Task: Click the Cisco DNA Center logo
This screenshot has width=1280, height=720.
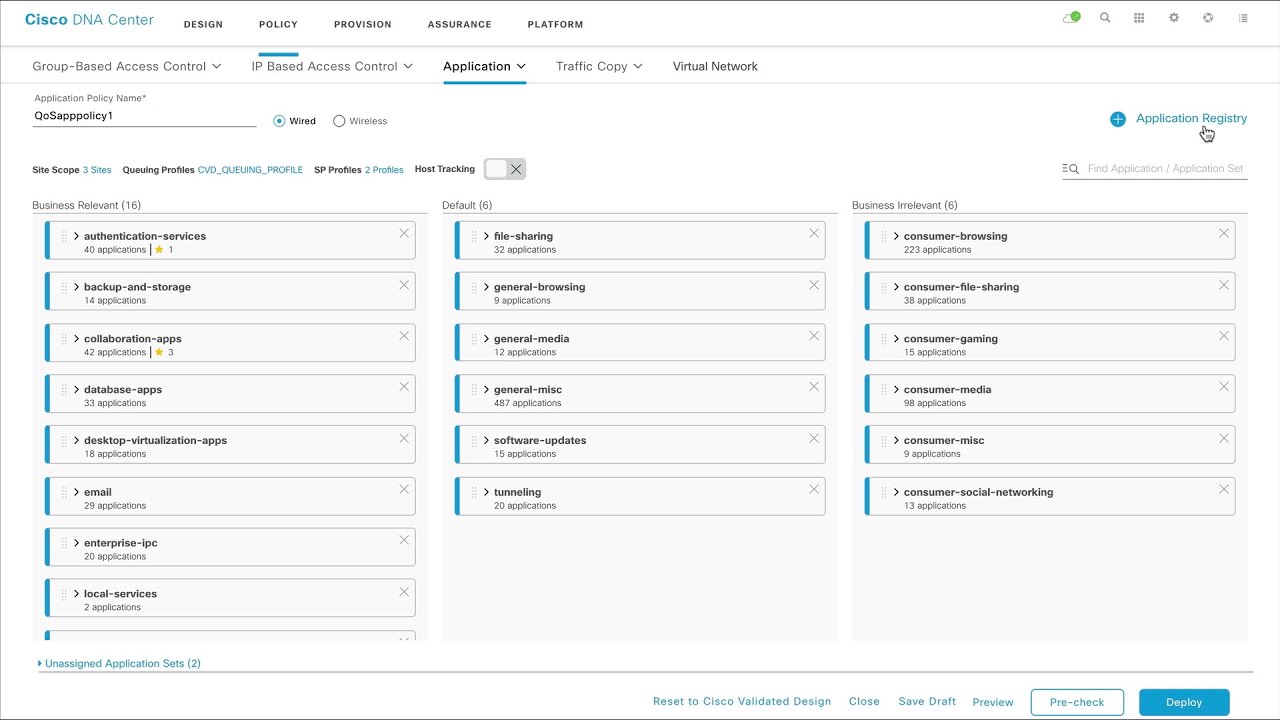Action: coord(89,20)
